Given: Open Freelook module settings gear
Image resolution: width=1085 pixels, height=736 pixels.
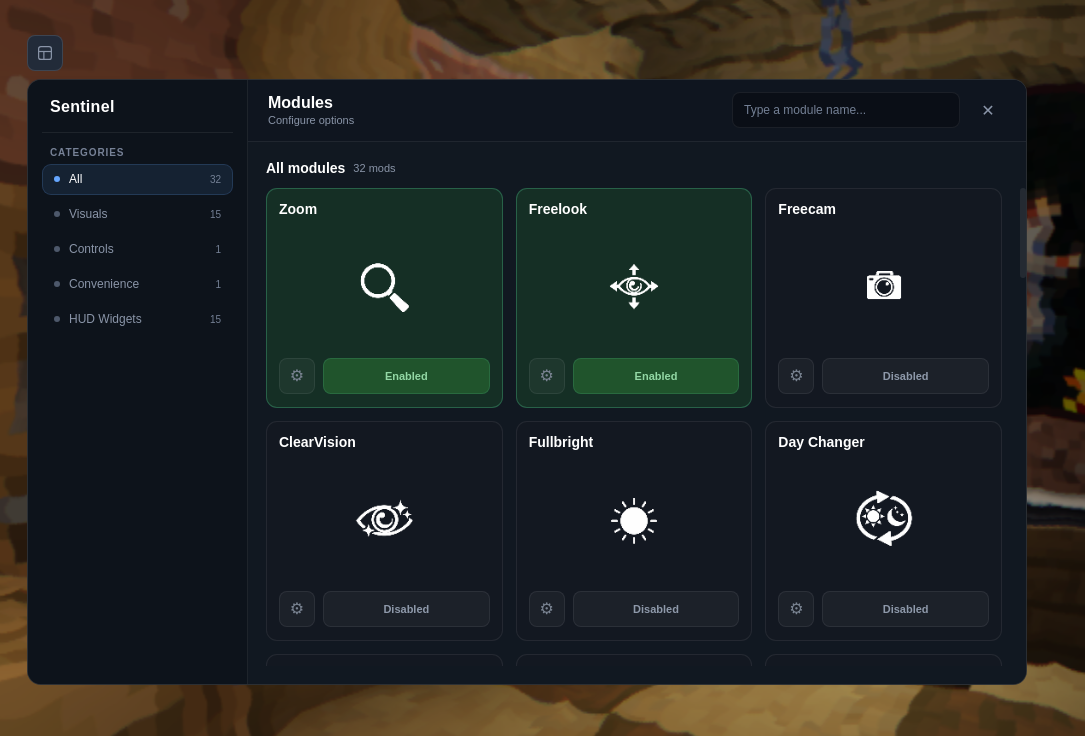Looking at the screenshot, I should pos(547,376).
